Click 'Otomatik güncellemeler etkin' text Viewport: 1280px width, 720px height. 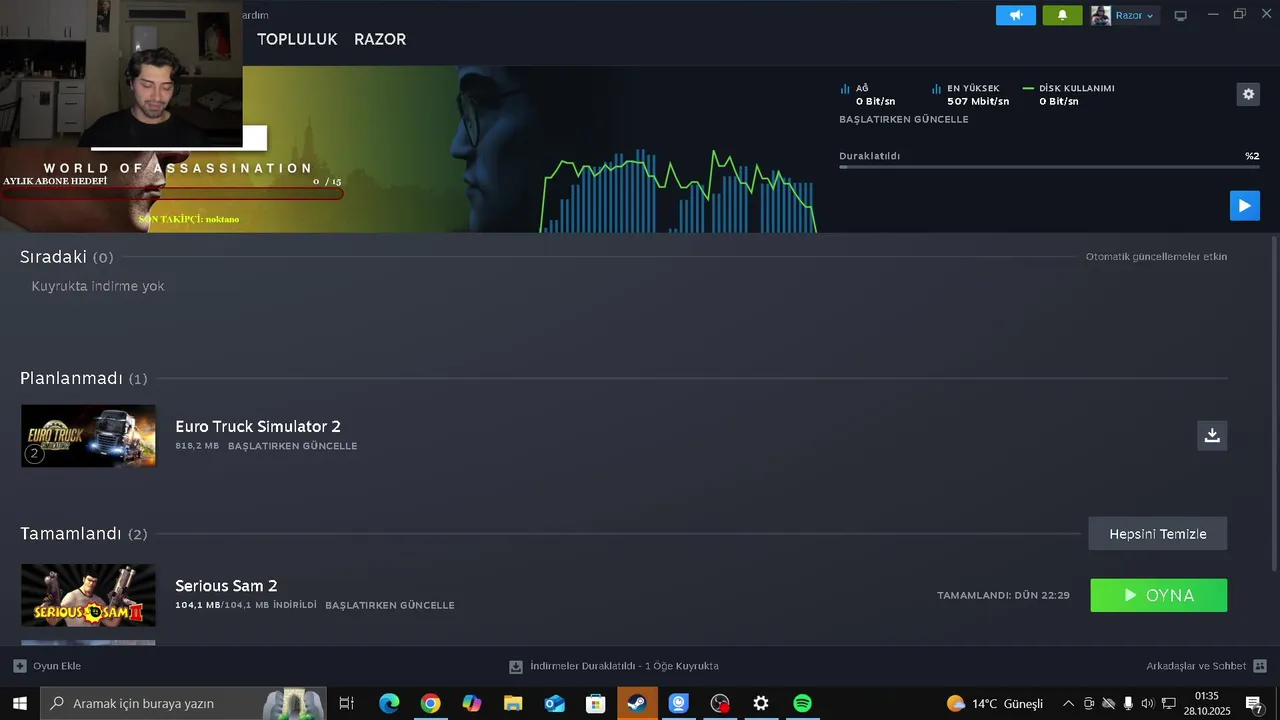point(1156,257)
